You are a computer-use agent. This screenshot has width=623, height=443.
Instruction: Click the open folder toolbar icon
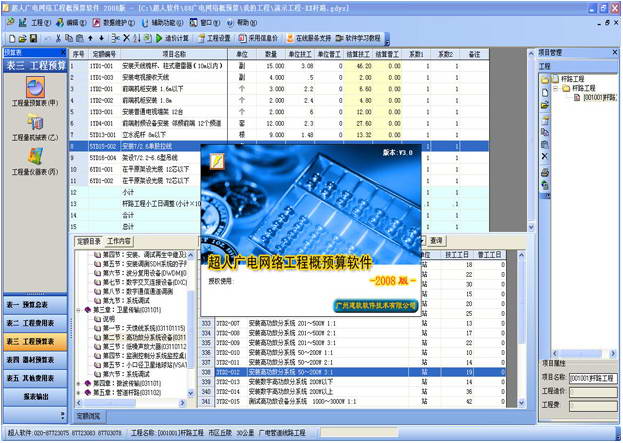pyautogui.click(x=23, y=39)
